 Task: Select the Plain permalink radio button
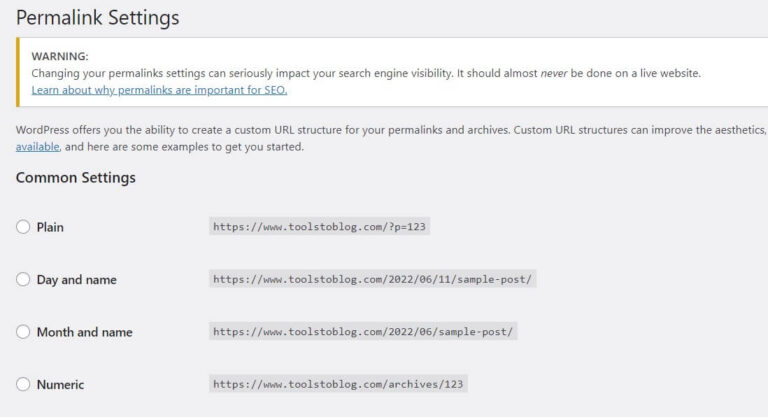pos(23,227)
